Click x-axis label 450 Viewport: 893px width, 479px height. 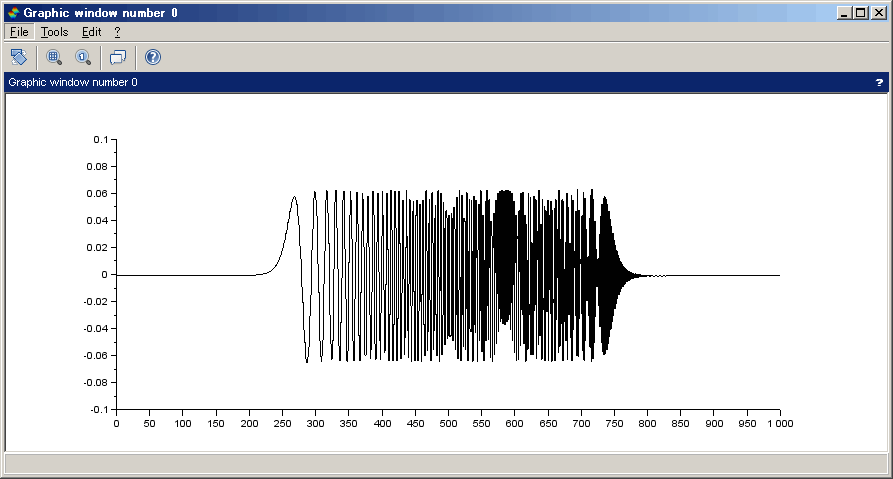point(415,424)
